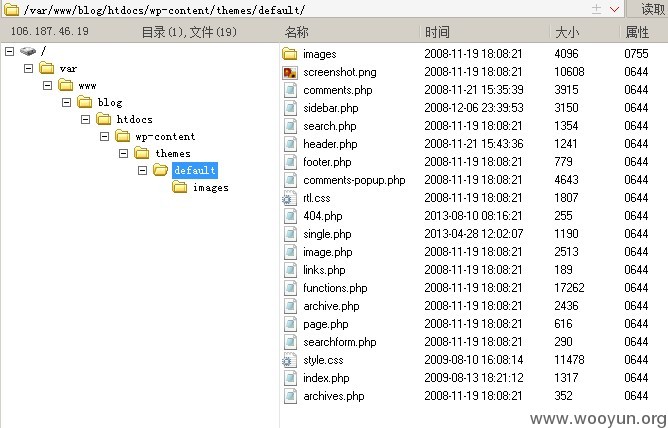Click the functions.php file icon

click(290, 288)
